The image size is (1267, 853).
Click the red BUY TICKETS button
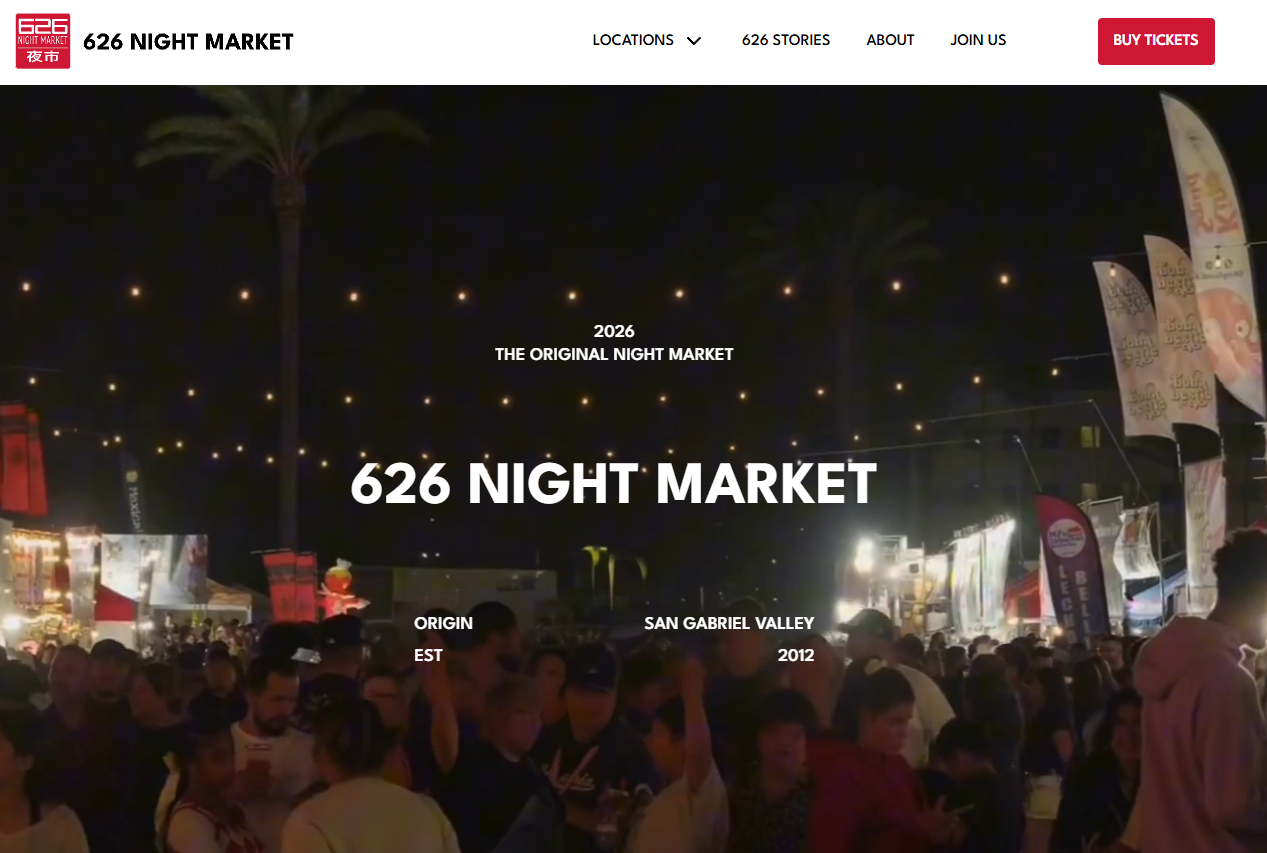click(1156, 41)
